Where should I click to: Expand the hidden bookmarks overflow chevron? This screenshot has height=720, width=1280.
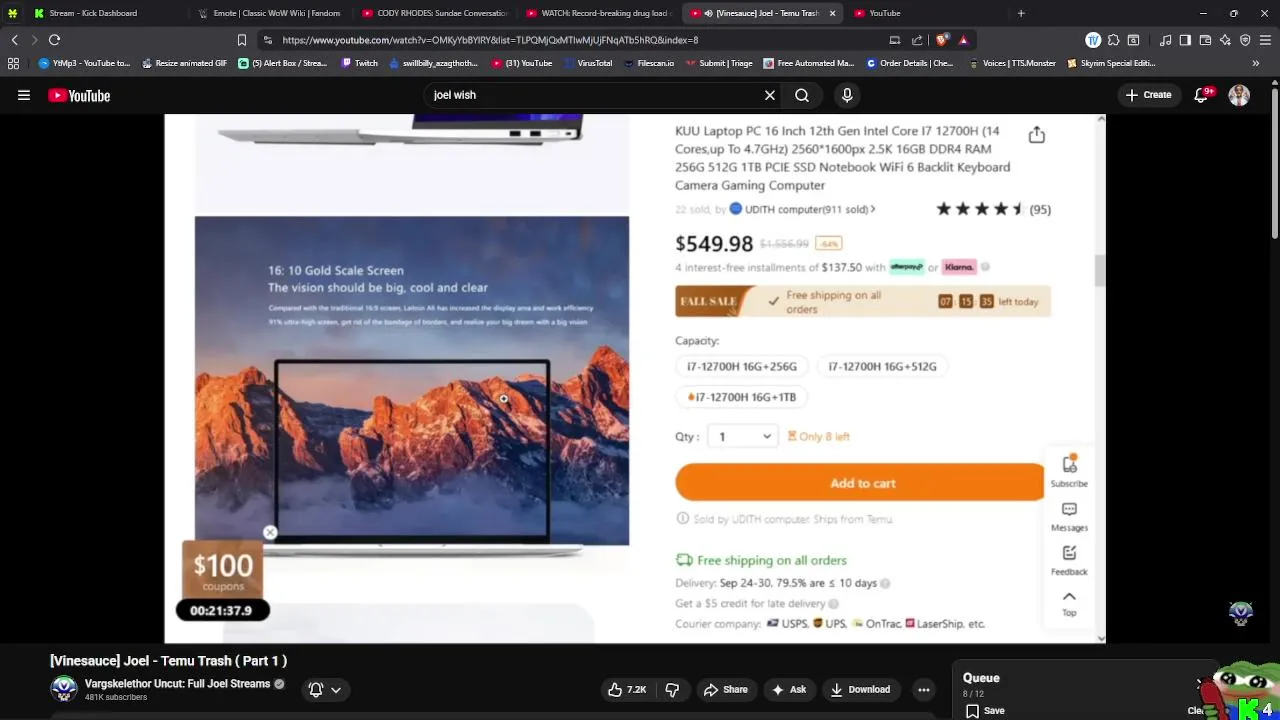point(1256,63)
